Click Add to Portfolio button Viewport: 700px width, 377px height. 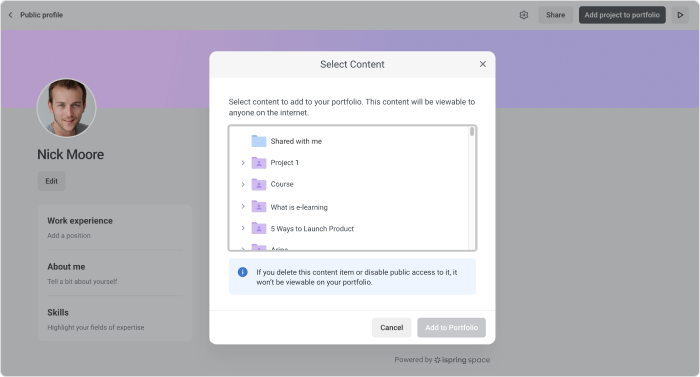(x=451, y=327)
